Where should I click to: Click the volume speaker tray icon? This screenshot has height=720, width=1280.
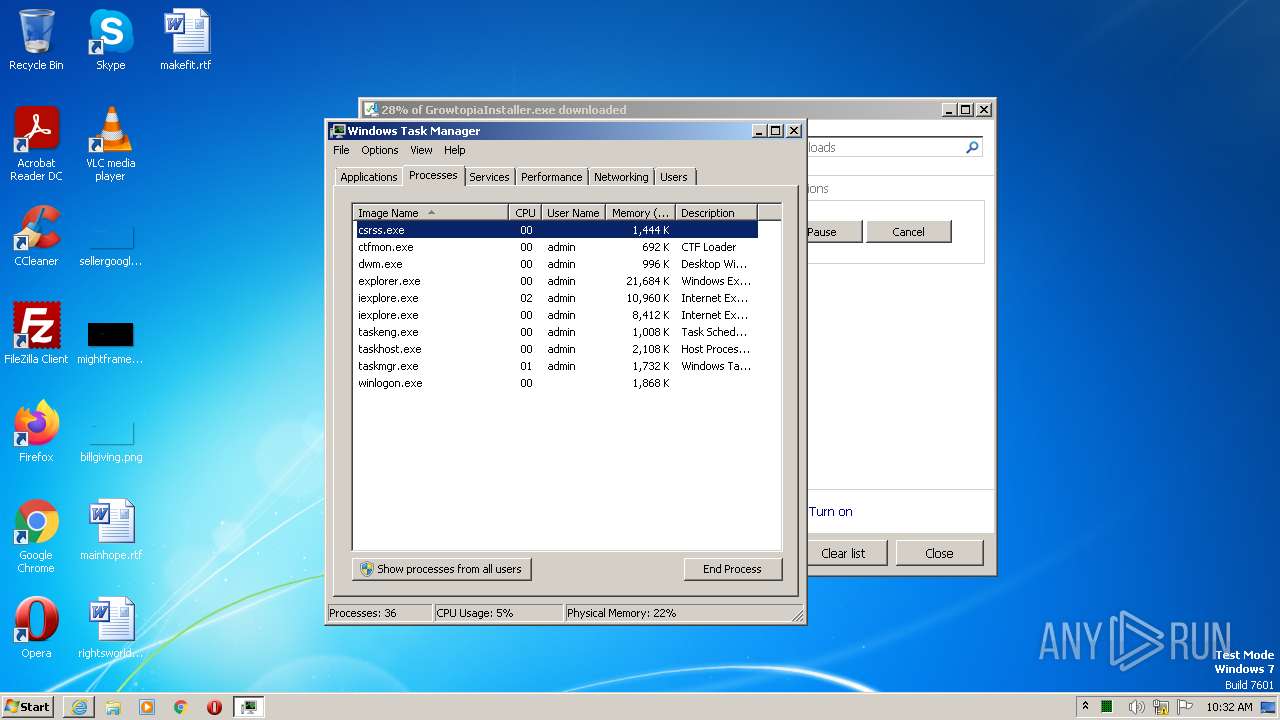pyautogui.click(x=1137, y=707)
